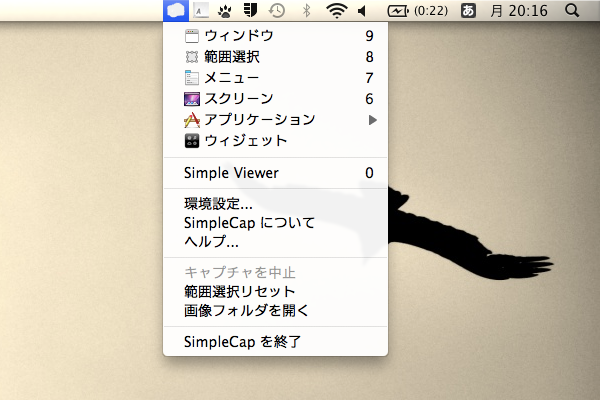The height and width of the screenshot is (400, 600).
Task: Click the application icon beside アプリケーション
Action: coord(192,120)
